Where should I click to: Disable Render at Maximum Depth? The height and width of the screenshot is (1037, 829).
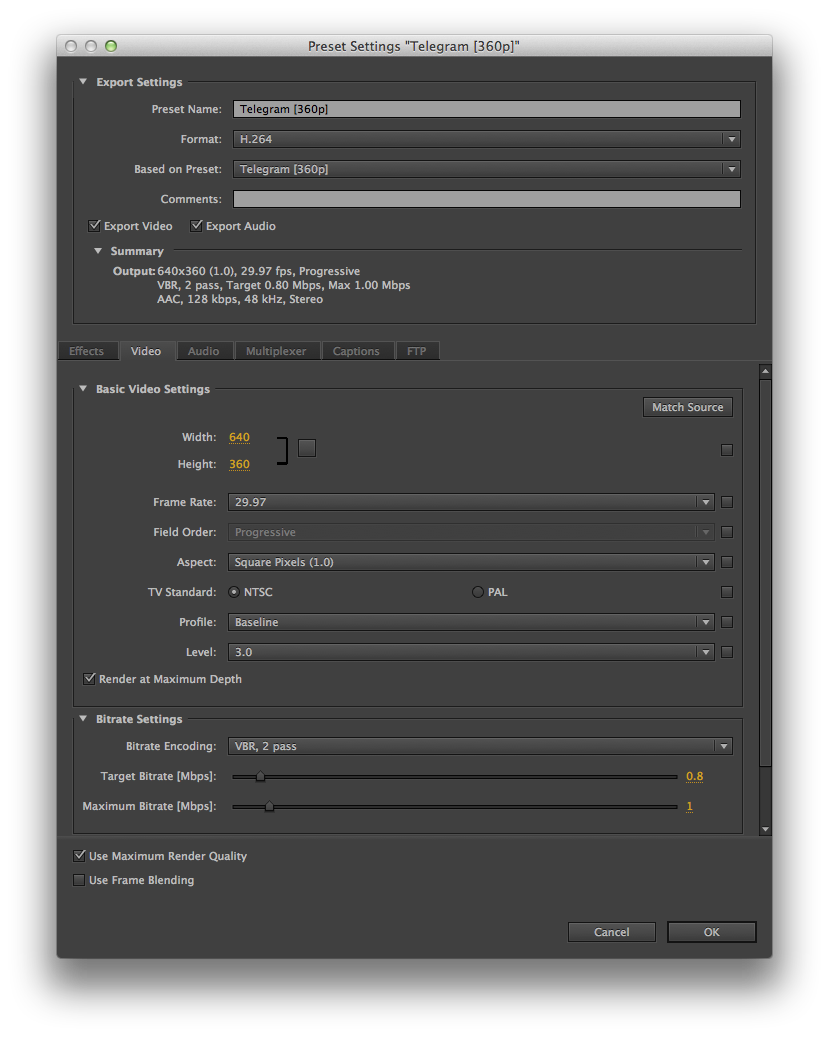pos(89,679)
